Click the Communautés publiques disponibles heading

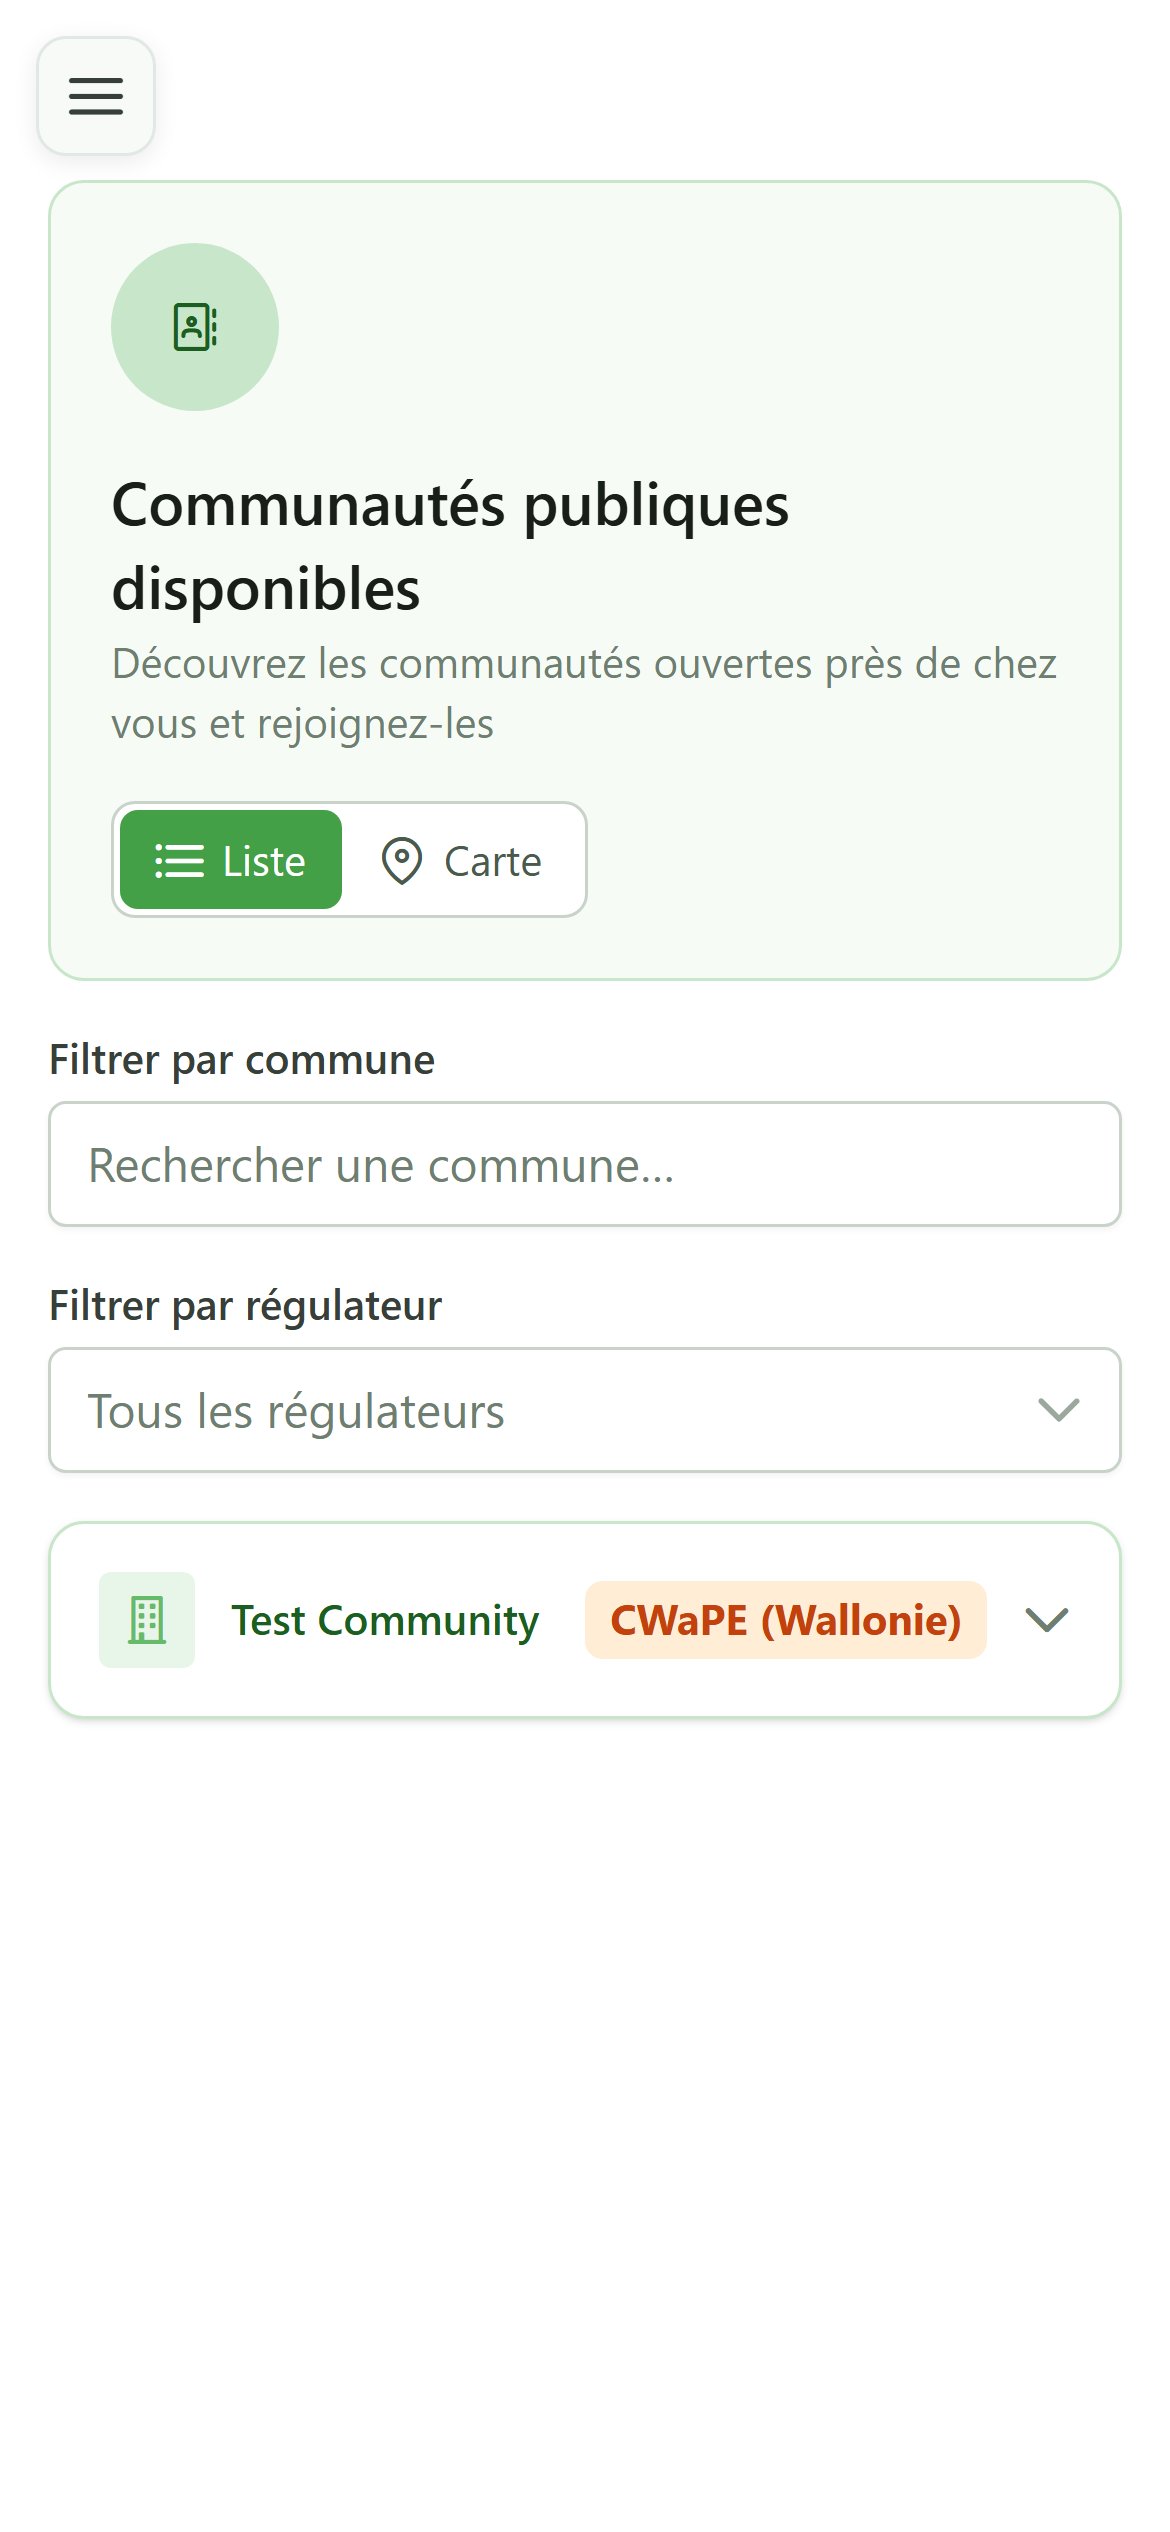(x=450, y=546)
